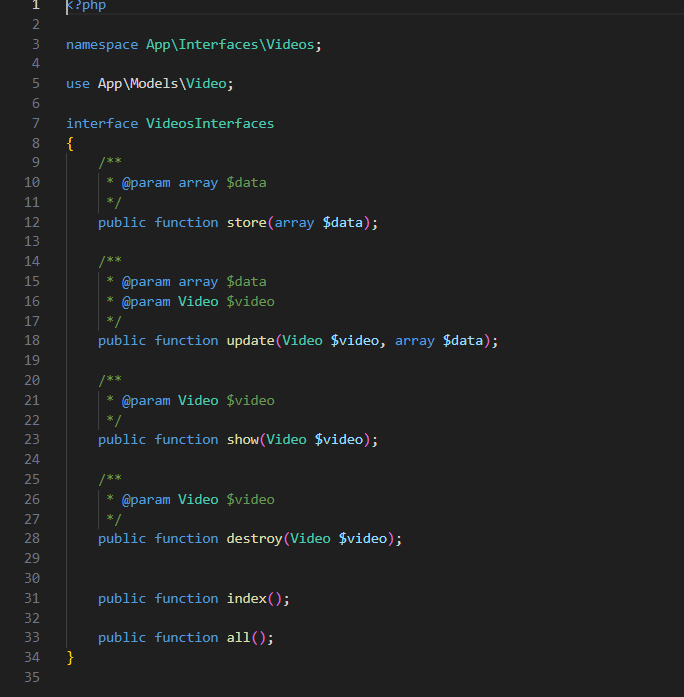
Task: Place cursor on empty line 35
Action: click(200, 677)
